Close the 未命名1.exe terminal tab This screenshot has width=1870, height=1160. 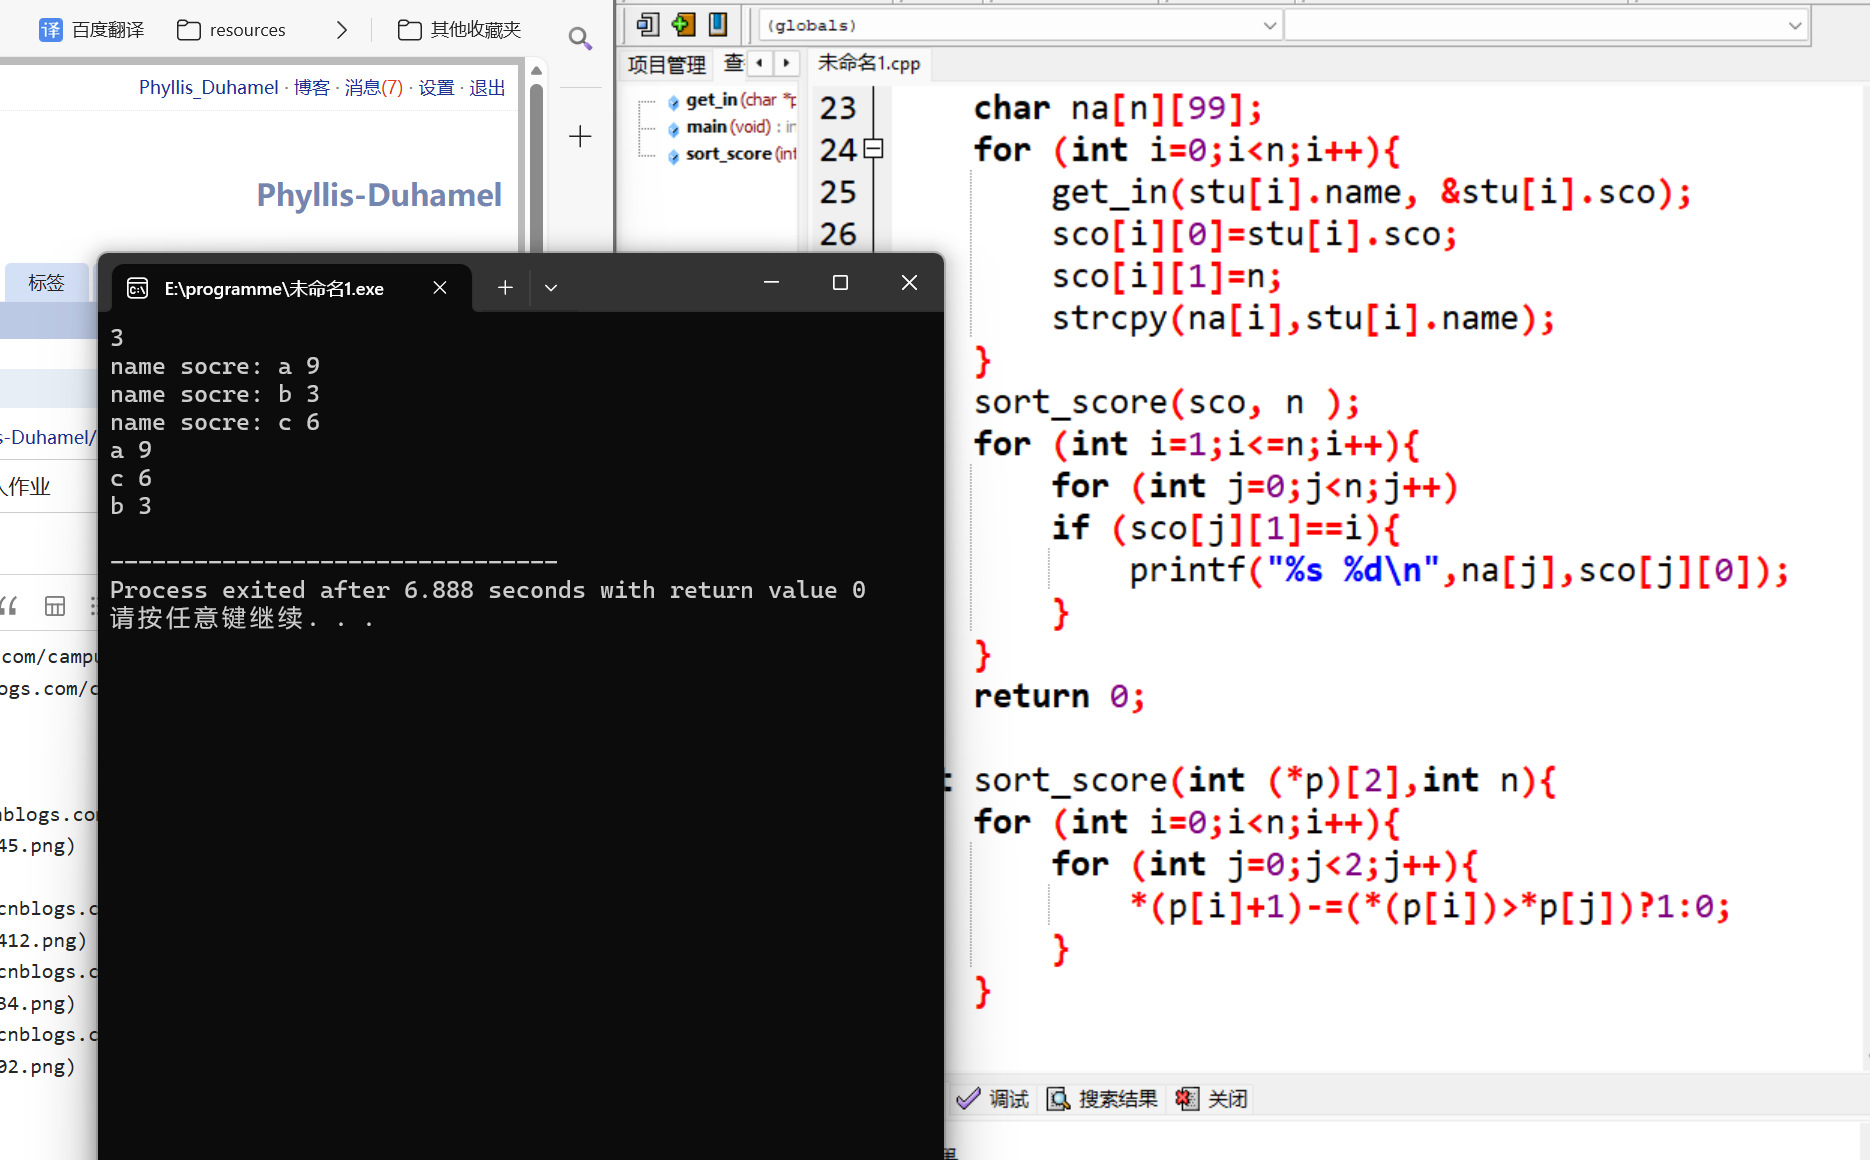pos(440,288)
